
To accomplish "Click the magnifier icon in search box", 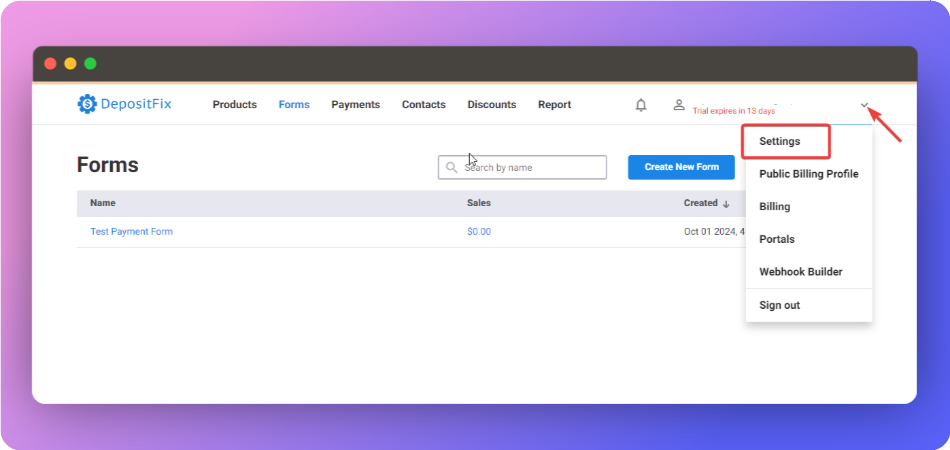I will coord(451,167).
